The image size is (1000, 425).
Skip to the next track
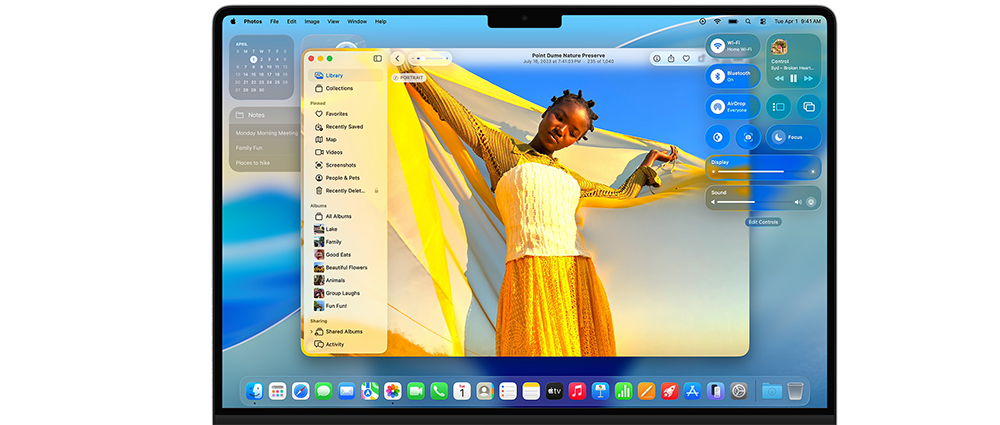coord(809,78)
